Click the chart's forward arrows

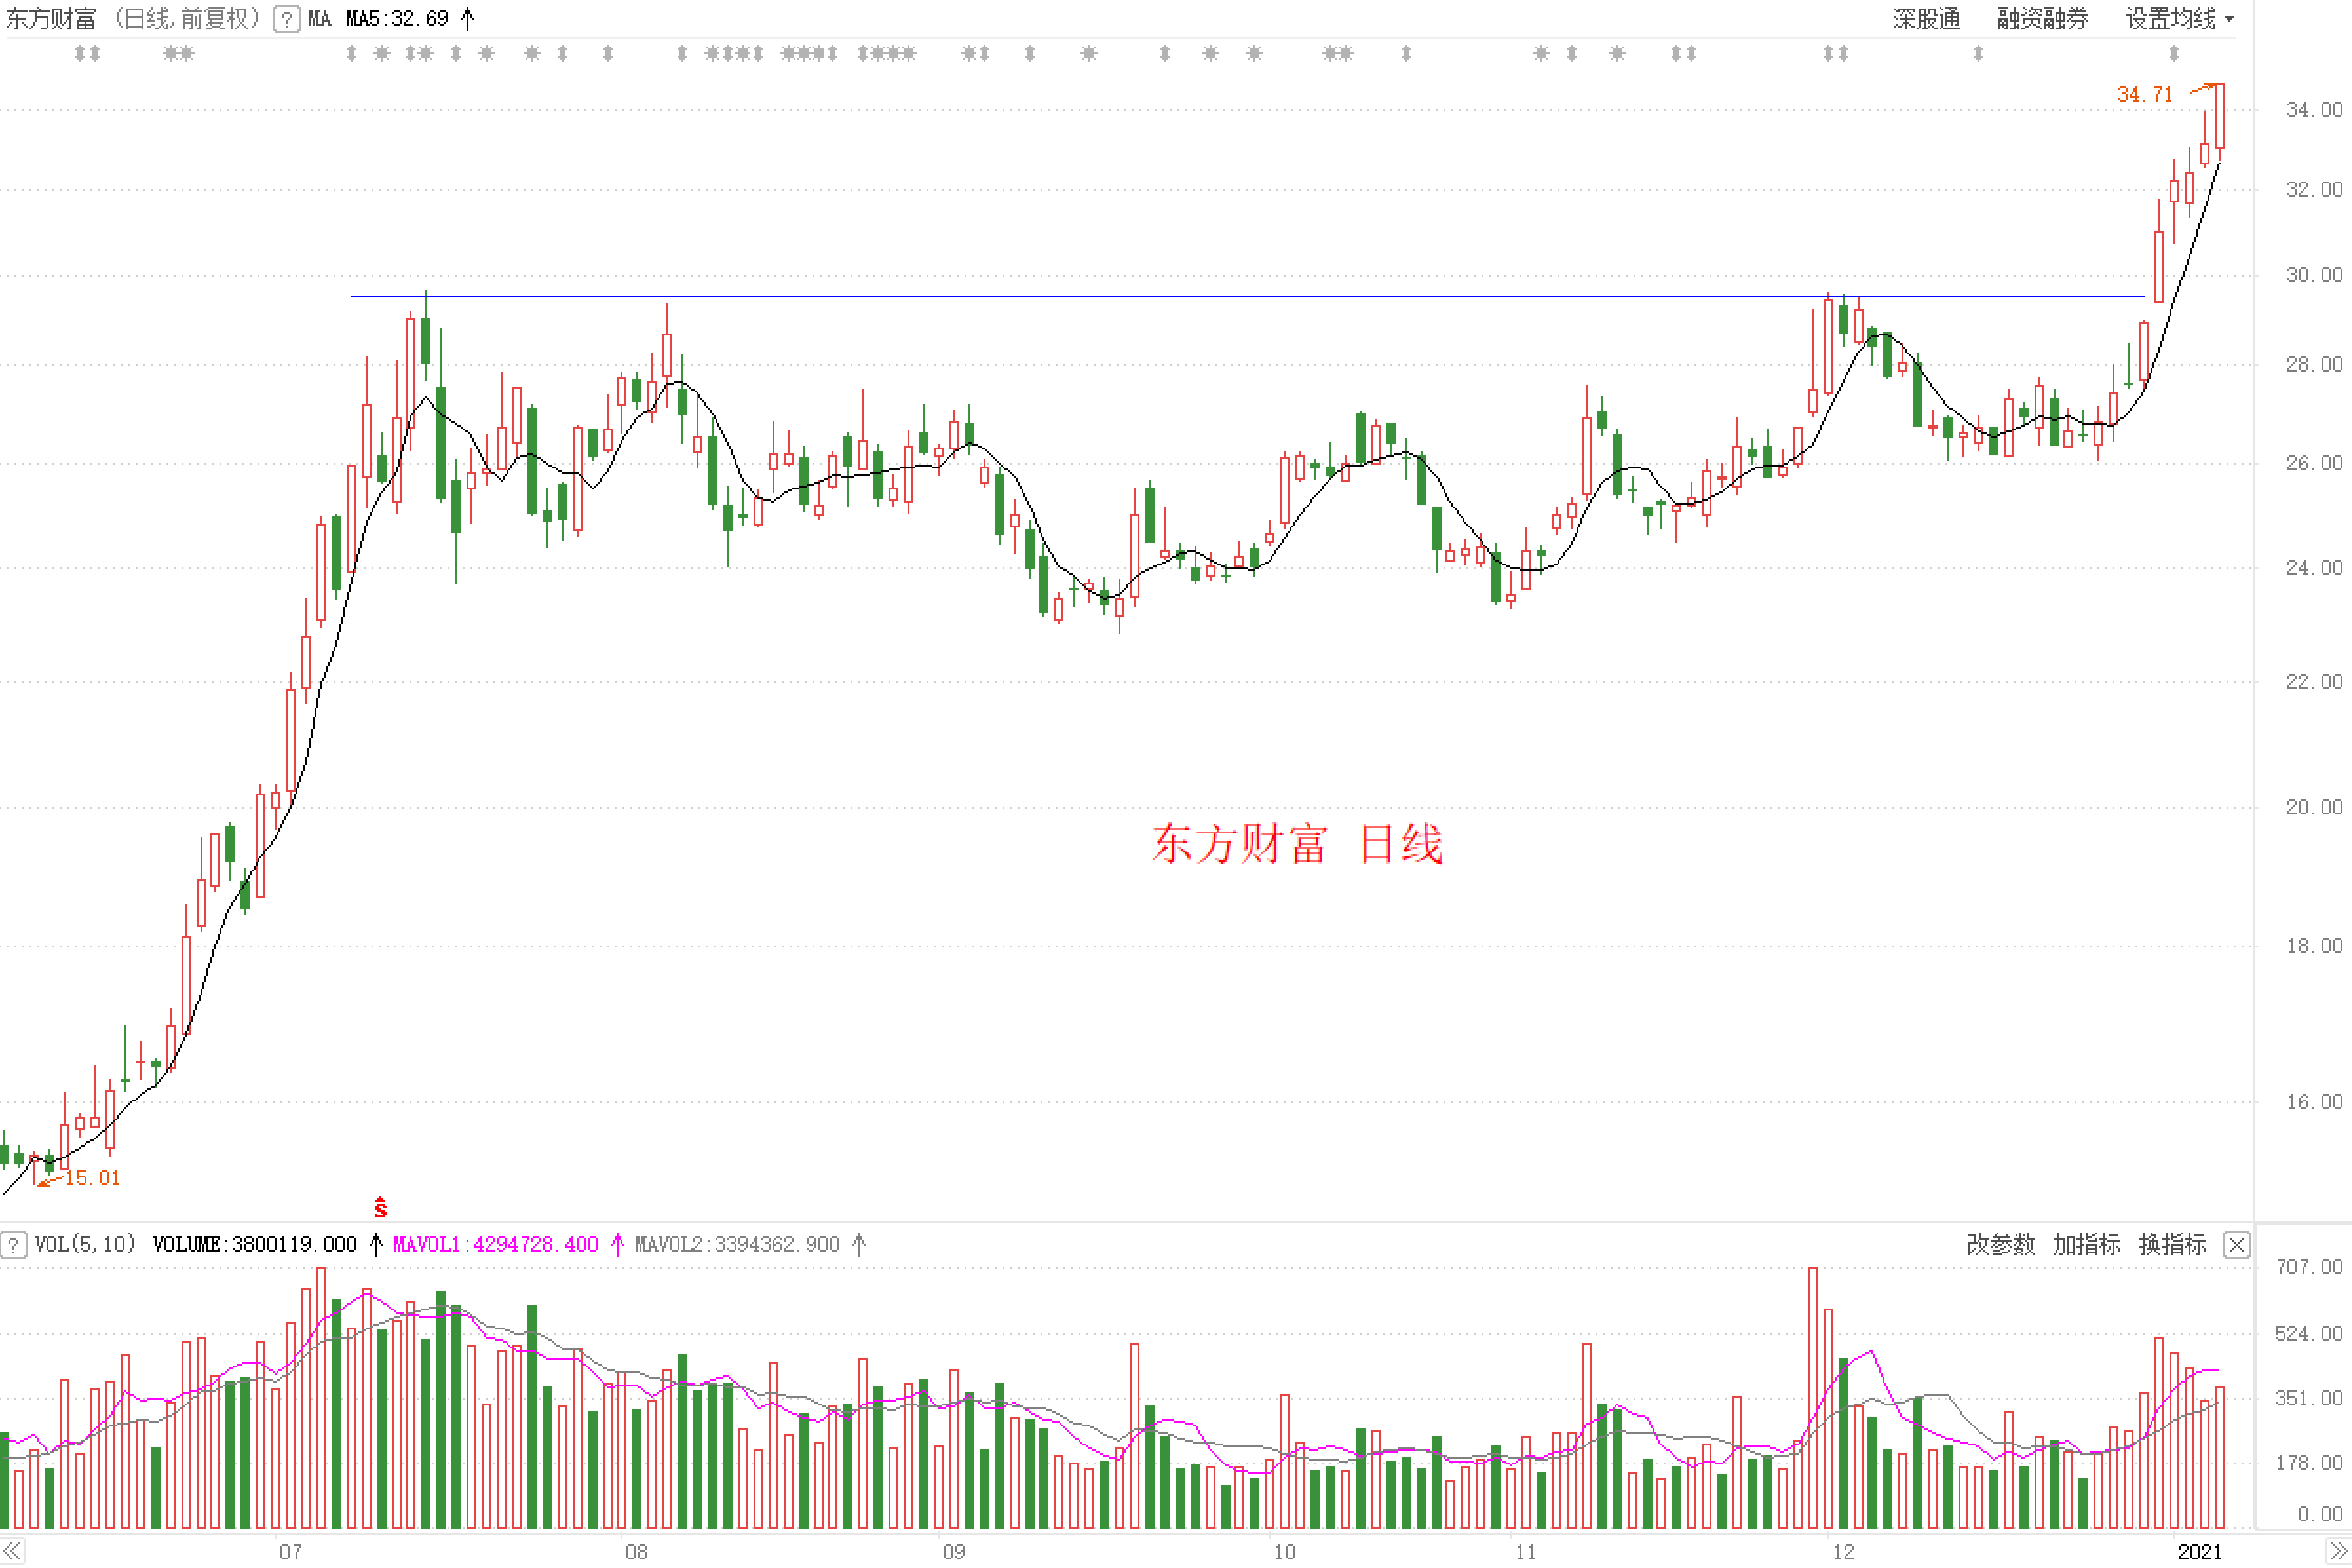tap(2339, 1552)
